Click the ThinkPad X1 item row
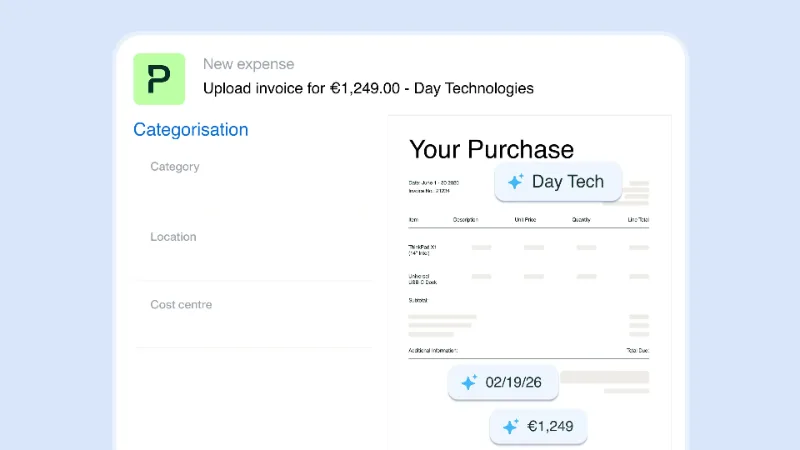The width and height of the screenshot is (800, 450). 529,250
